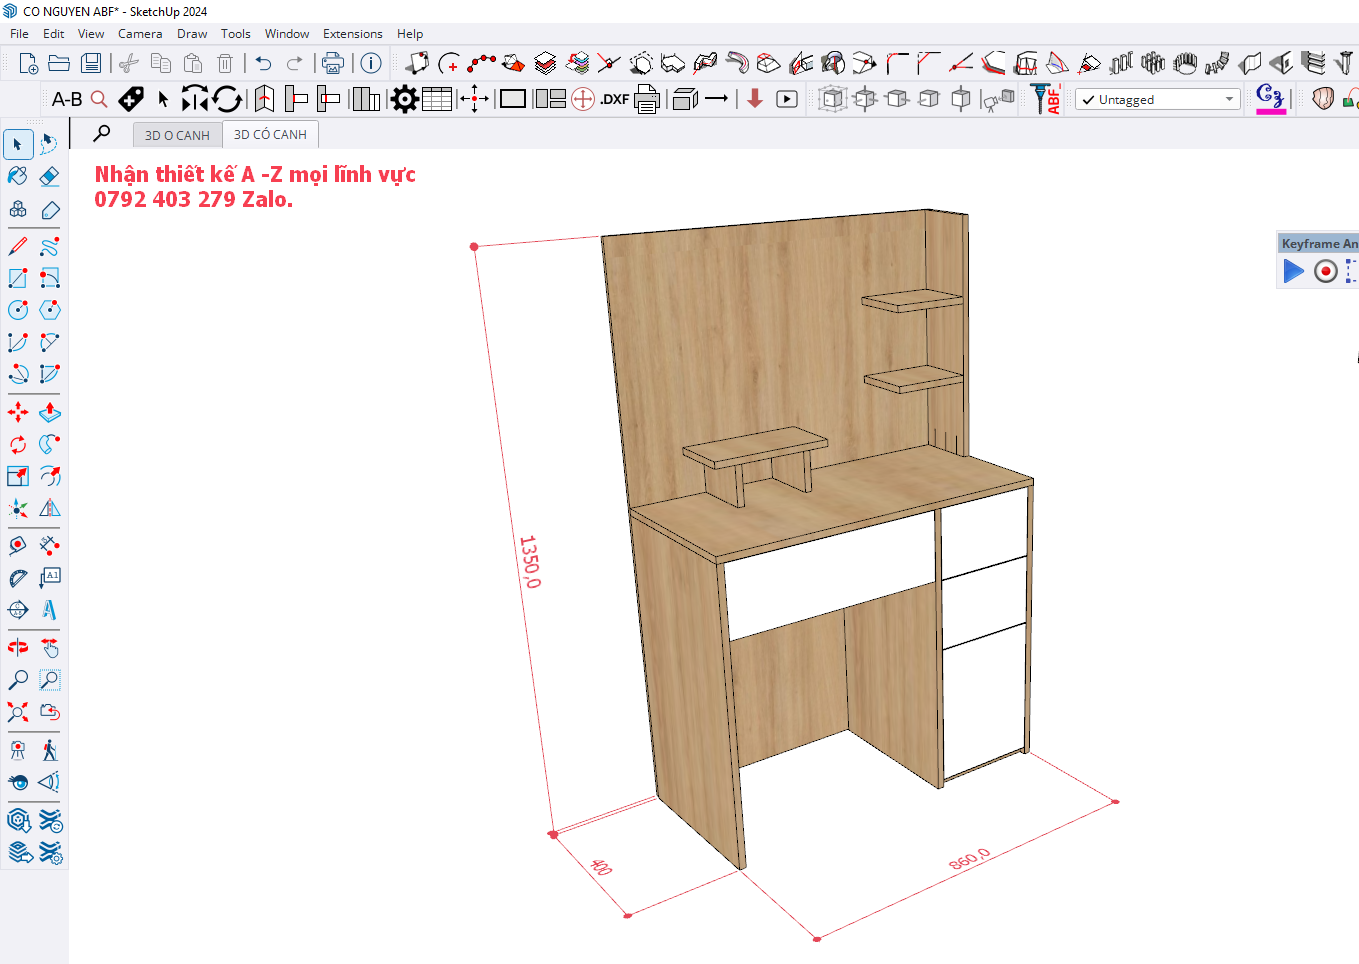Select the Rotate tool
The height and width of the screenshot is (964, 1359).
pyautogui.click(x=18, y=444)
